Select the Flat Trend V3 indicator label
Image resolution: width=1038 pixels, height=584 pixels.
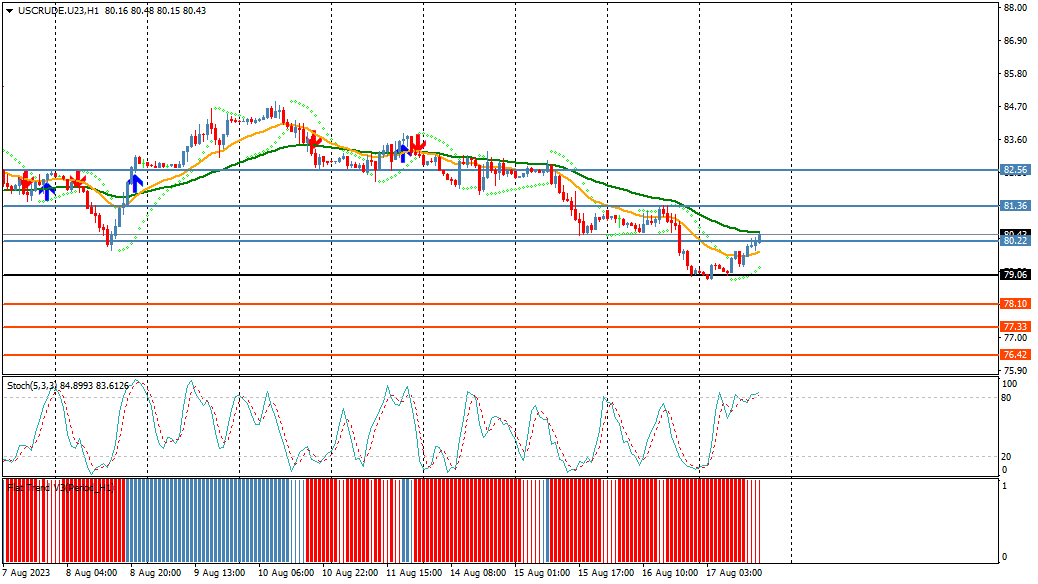tap(61, 488)
